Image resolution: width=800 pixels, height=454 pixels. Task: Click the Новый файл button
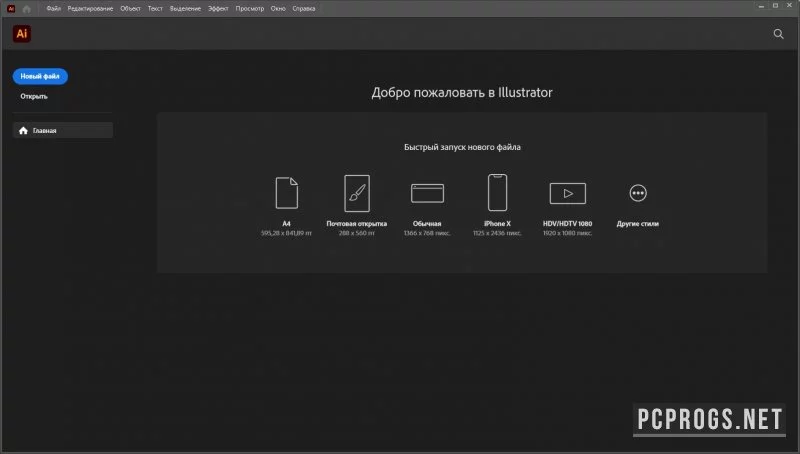(40, 76)
